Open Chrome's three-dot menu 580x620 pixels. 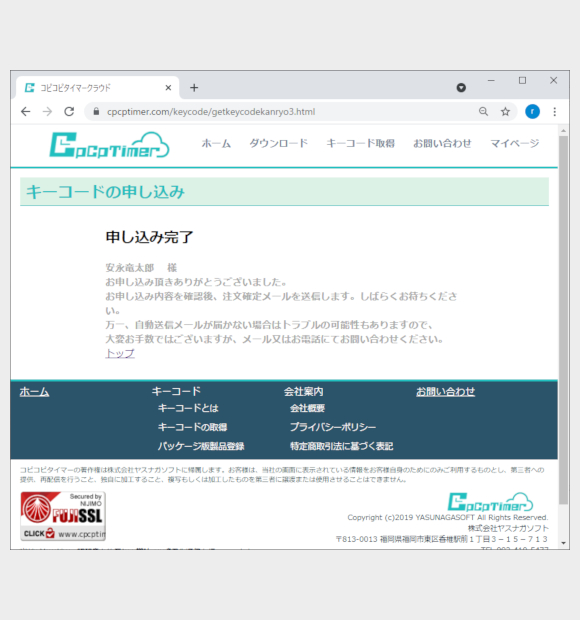555,112
